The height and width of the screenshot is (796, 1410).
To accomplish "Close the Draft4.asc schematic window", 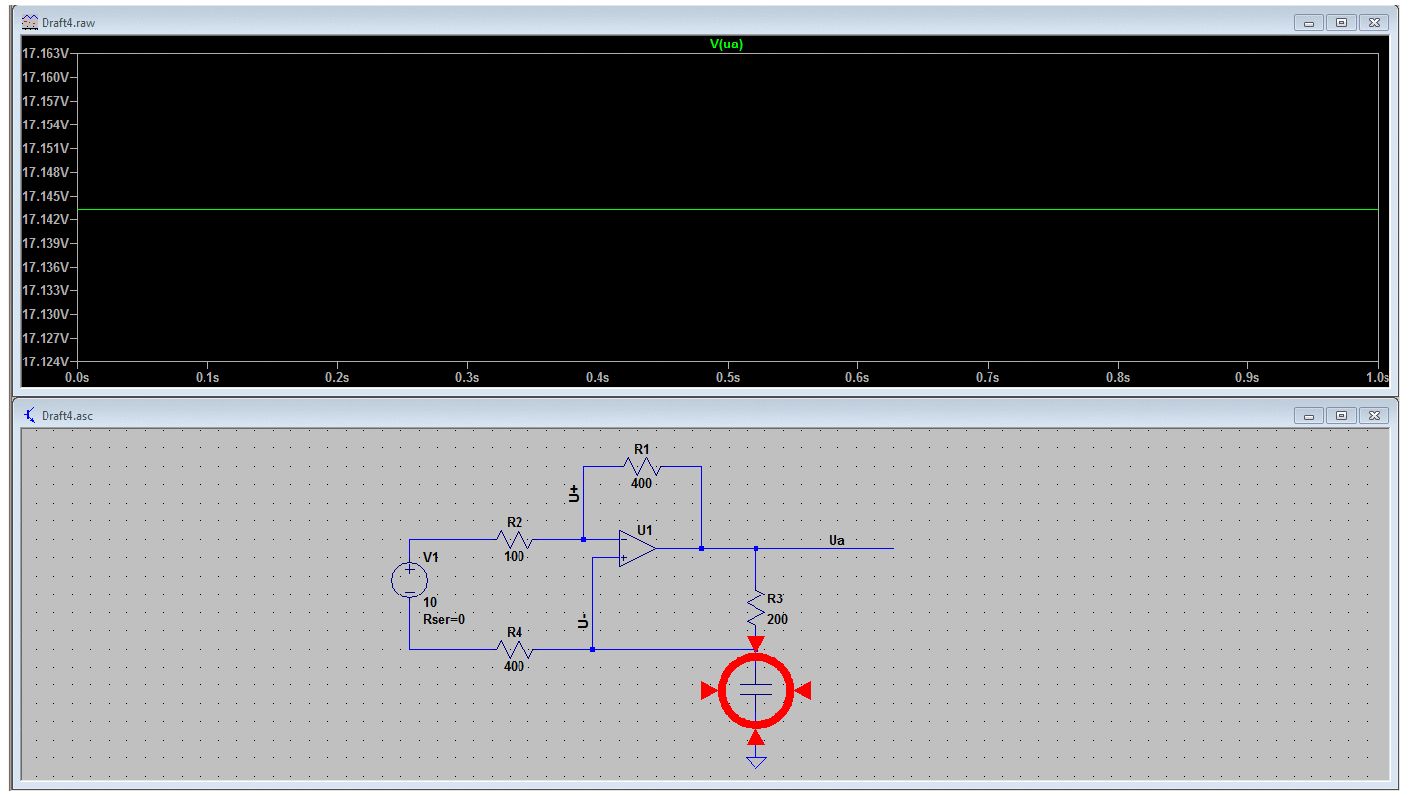I will (1374, 415).
